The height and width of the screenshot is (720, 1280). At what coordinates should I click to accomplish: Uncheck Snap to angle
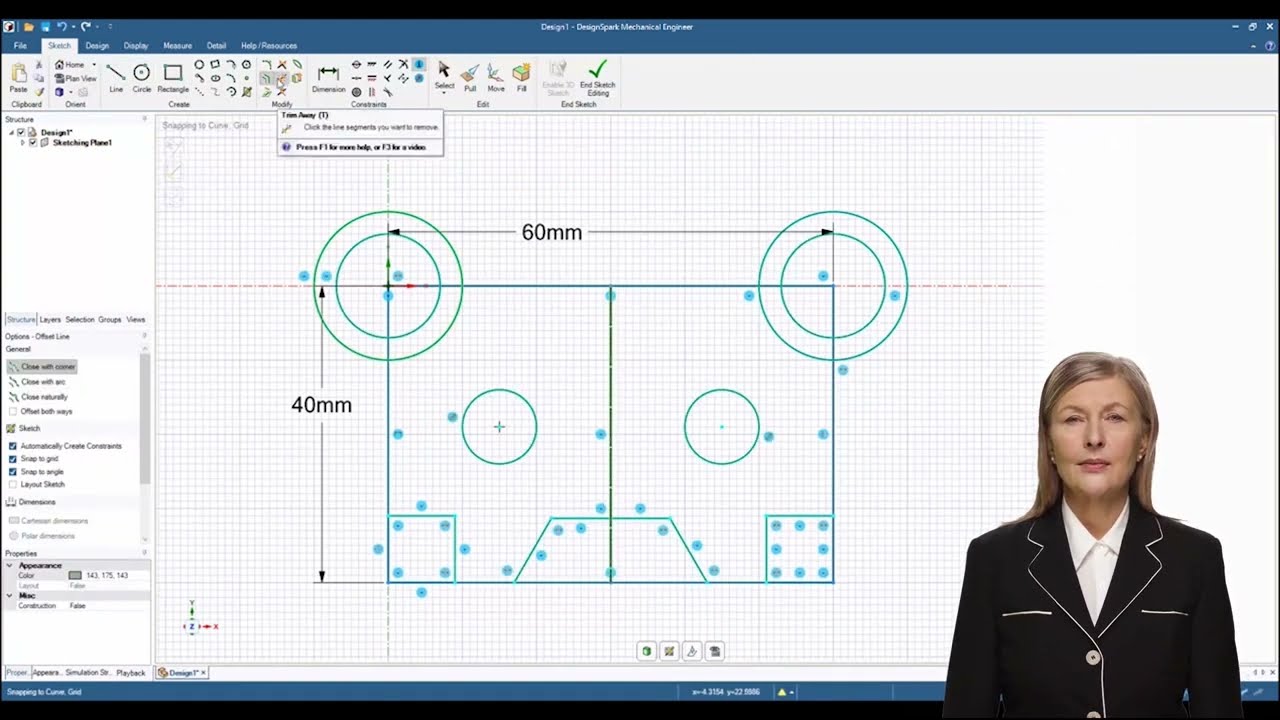pyautogui.click(x=13, y=472)
